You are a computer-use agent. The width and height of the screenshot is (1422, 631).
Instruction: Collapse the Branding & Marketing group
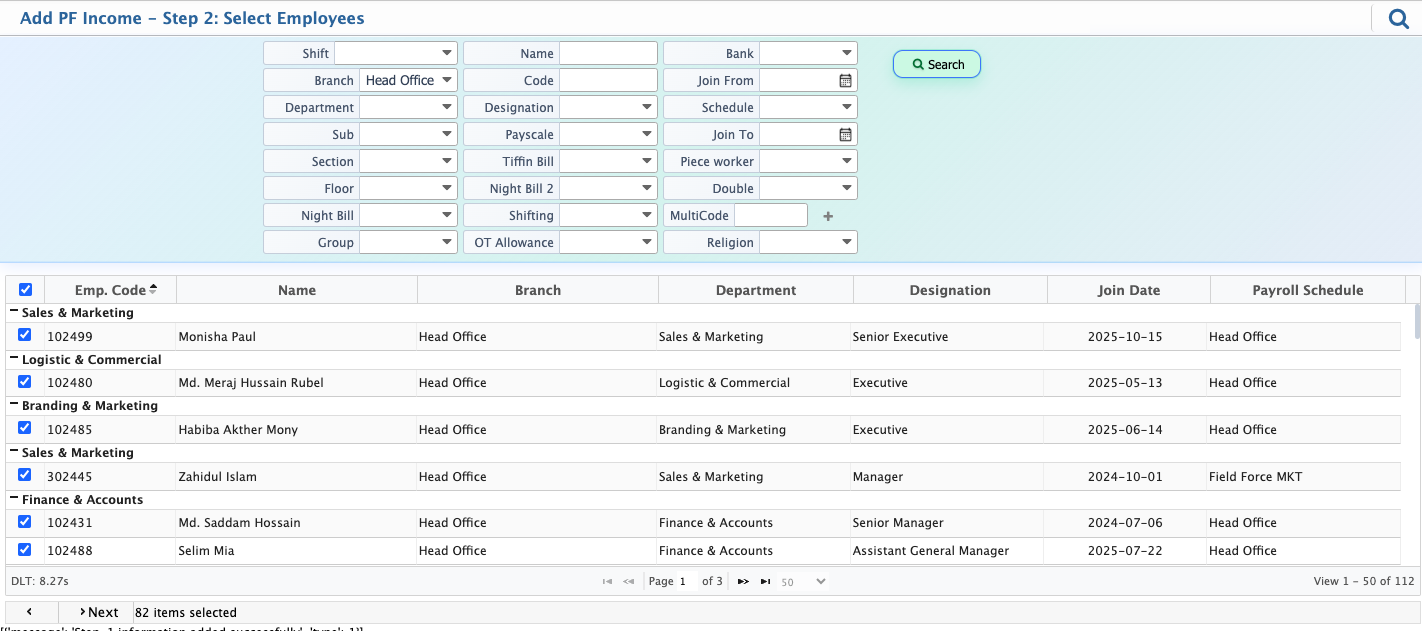pos(14,404)
